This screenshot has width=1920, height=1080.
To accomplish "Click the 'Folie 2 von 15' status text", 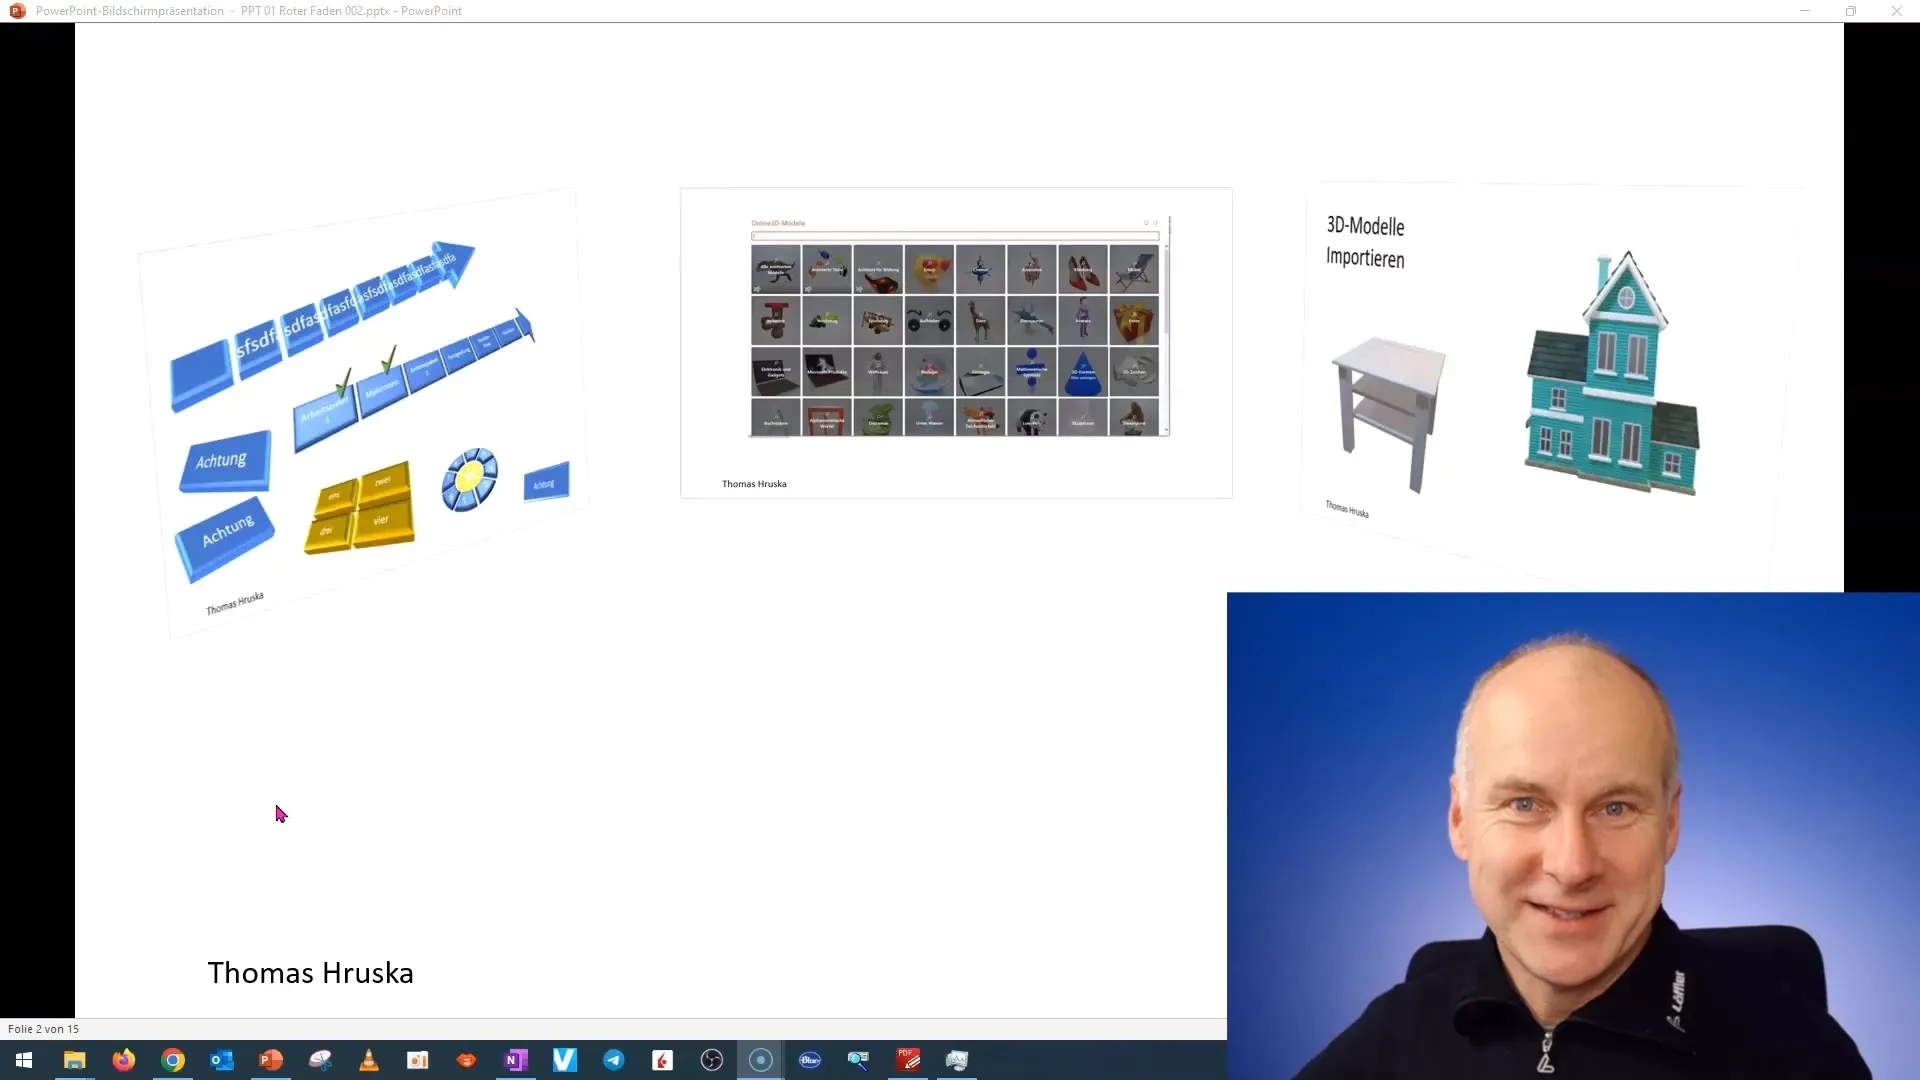I will click(x=43, y=1029).
